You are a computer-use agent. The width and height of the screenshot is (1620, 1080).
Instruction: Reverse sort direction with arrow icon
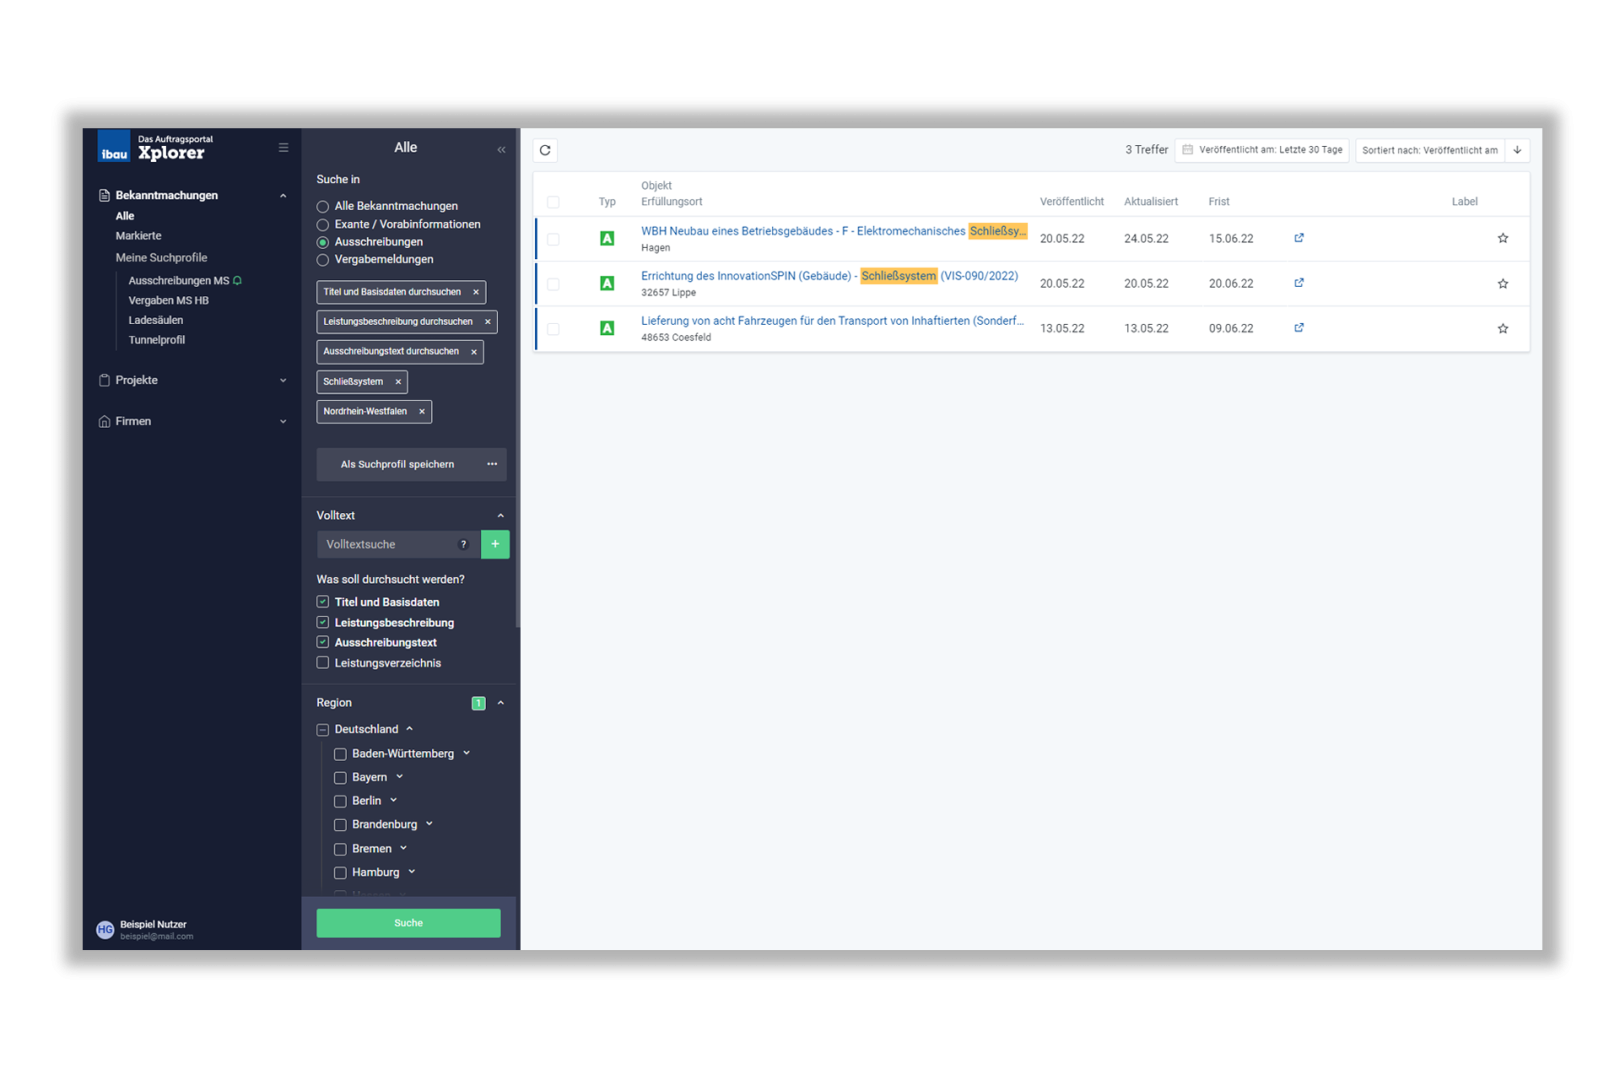[1517, 150]
